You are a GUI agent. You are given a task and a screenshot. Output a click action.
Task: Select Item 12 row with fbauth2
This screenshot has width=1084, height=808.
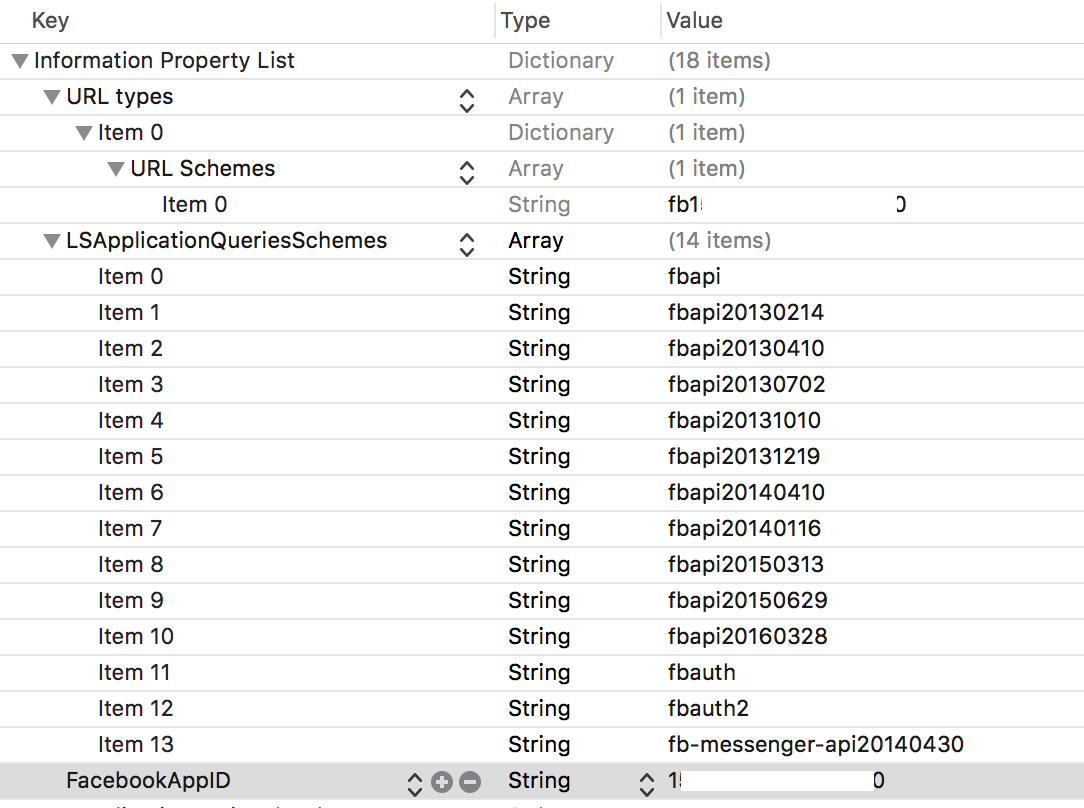click(x=542, y=708)
